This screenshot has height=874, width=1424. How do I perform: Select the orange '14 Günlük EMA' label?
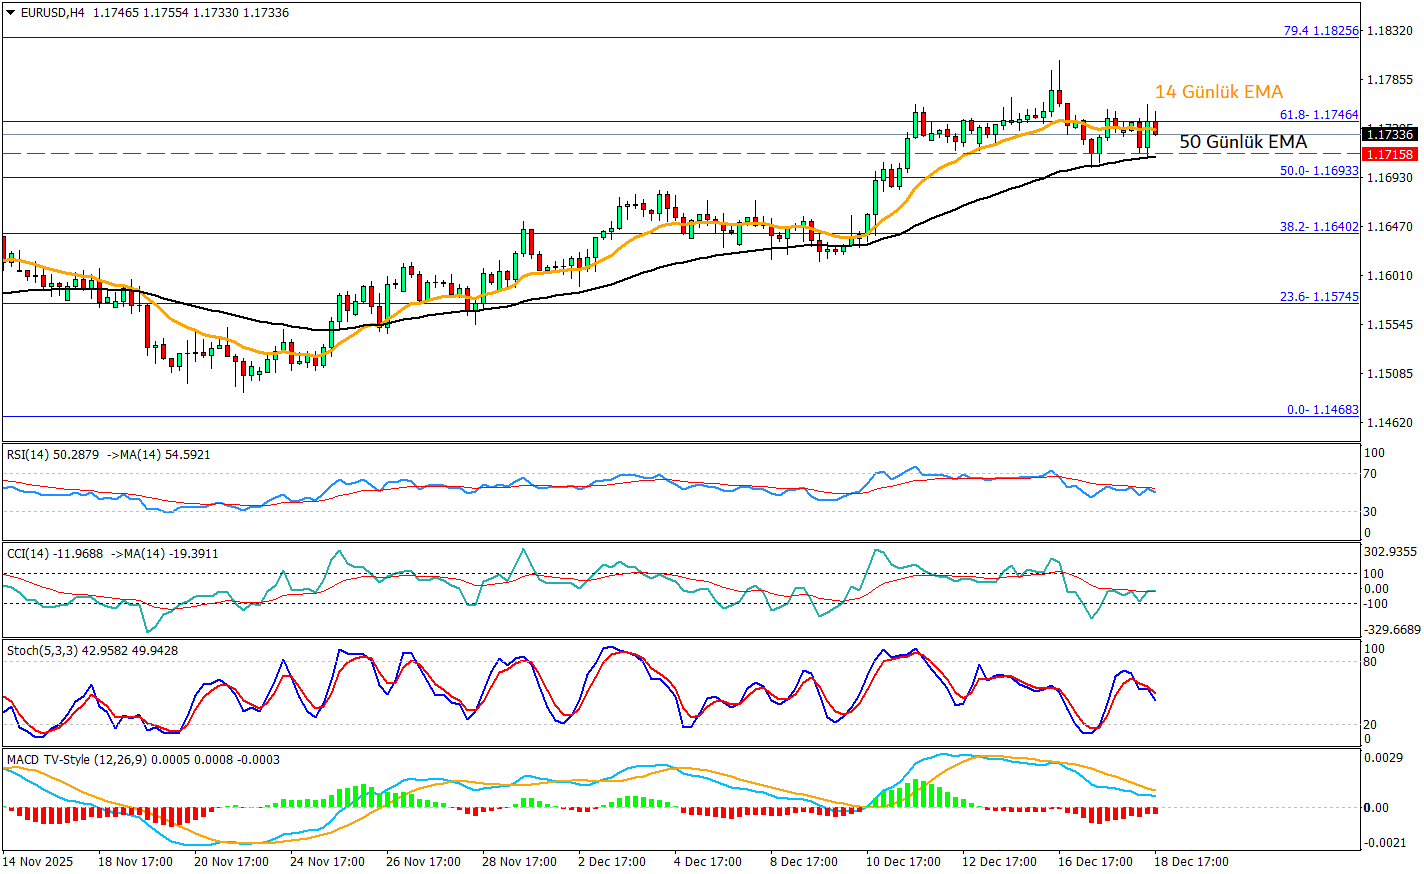[x=1218, y=92]
